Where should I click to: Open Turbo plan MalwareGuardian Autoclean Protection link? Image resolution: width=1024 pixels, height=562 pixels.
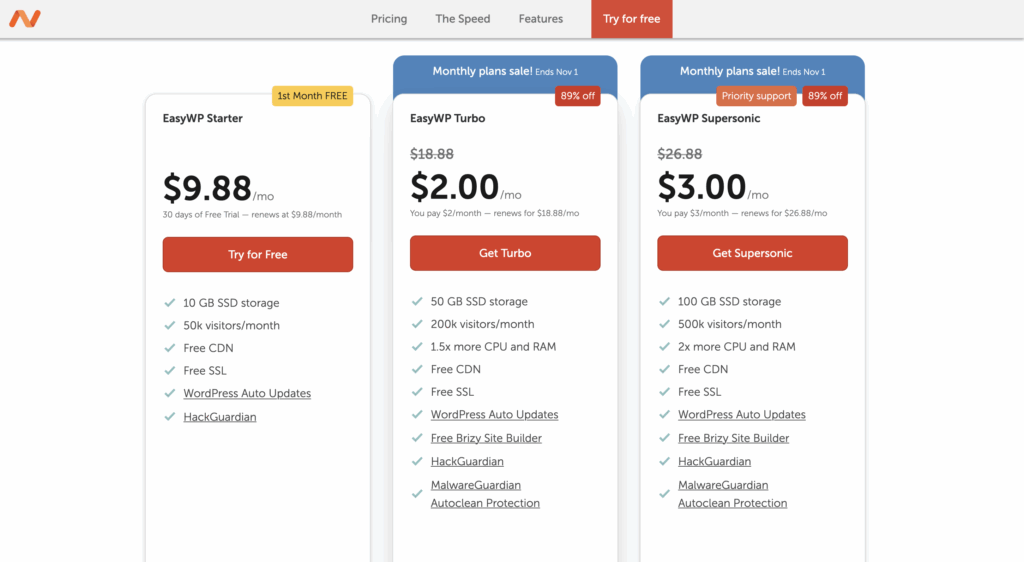pos(485,494)
